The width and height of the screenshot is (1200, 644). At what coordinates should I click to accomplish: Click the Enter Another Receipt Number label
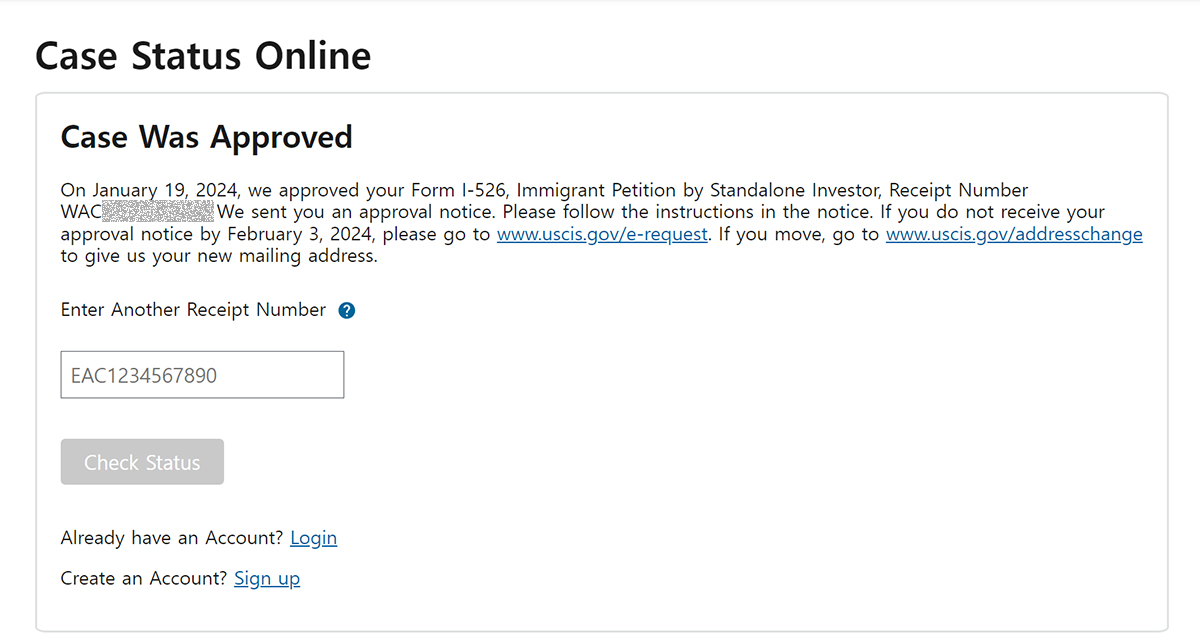tap(193, 310)
